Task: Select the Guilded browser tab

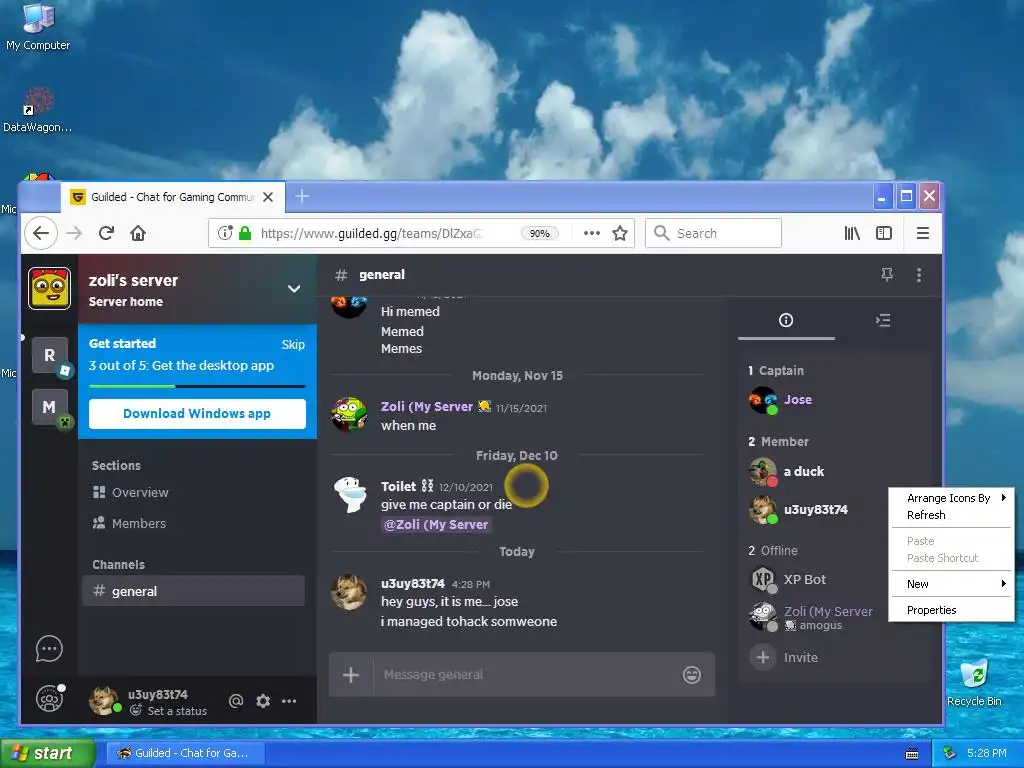Action: [x=172, y=197]
